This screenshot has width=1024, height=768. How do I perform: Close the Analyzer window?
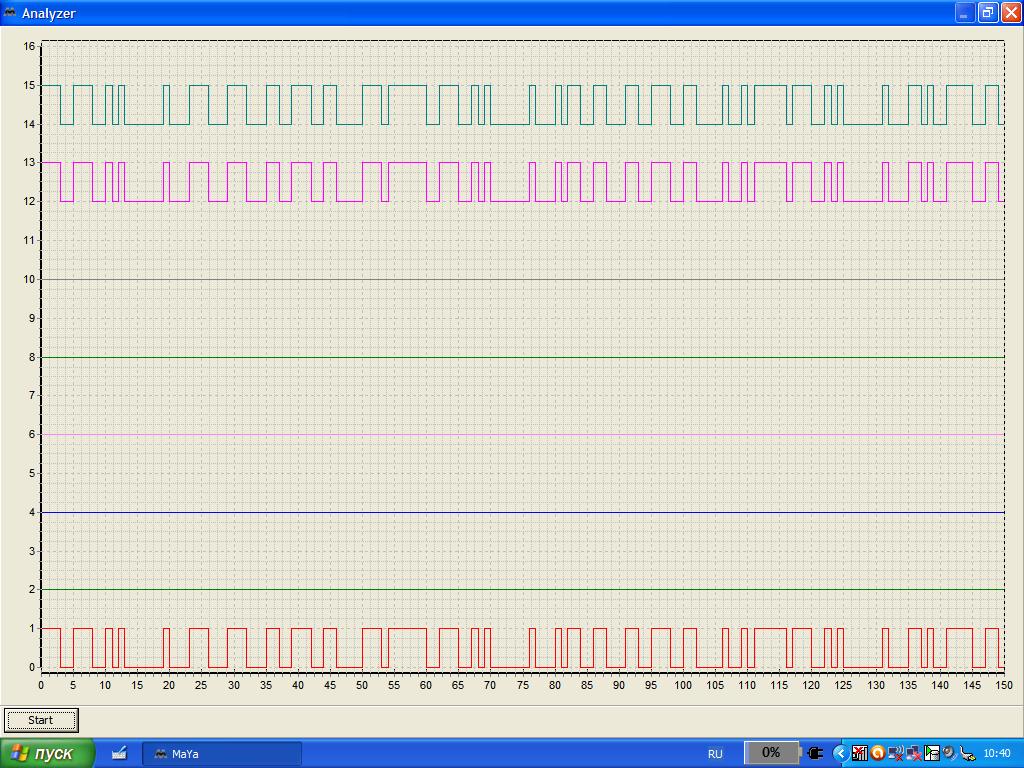pos(1011,13)
